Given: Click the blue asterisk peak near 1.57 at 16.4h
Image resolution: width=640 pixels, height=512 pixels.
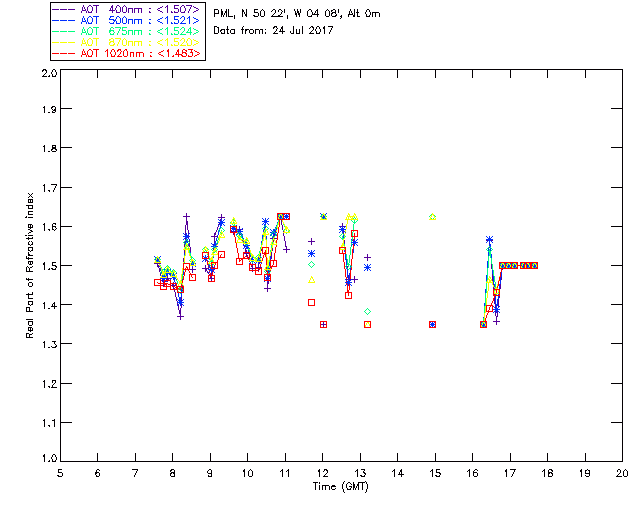Looking at the screenshot, I should point(489,240).
